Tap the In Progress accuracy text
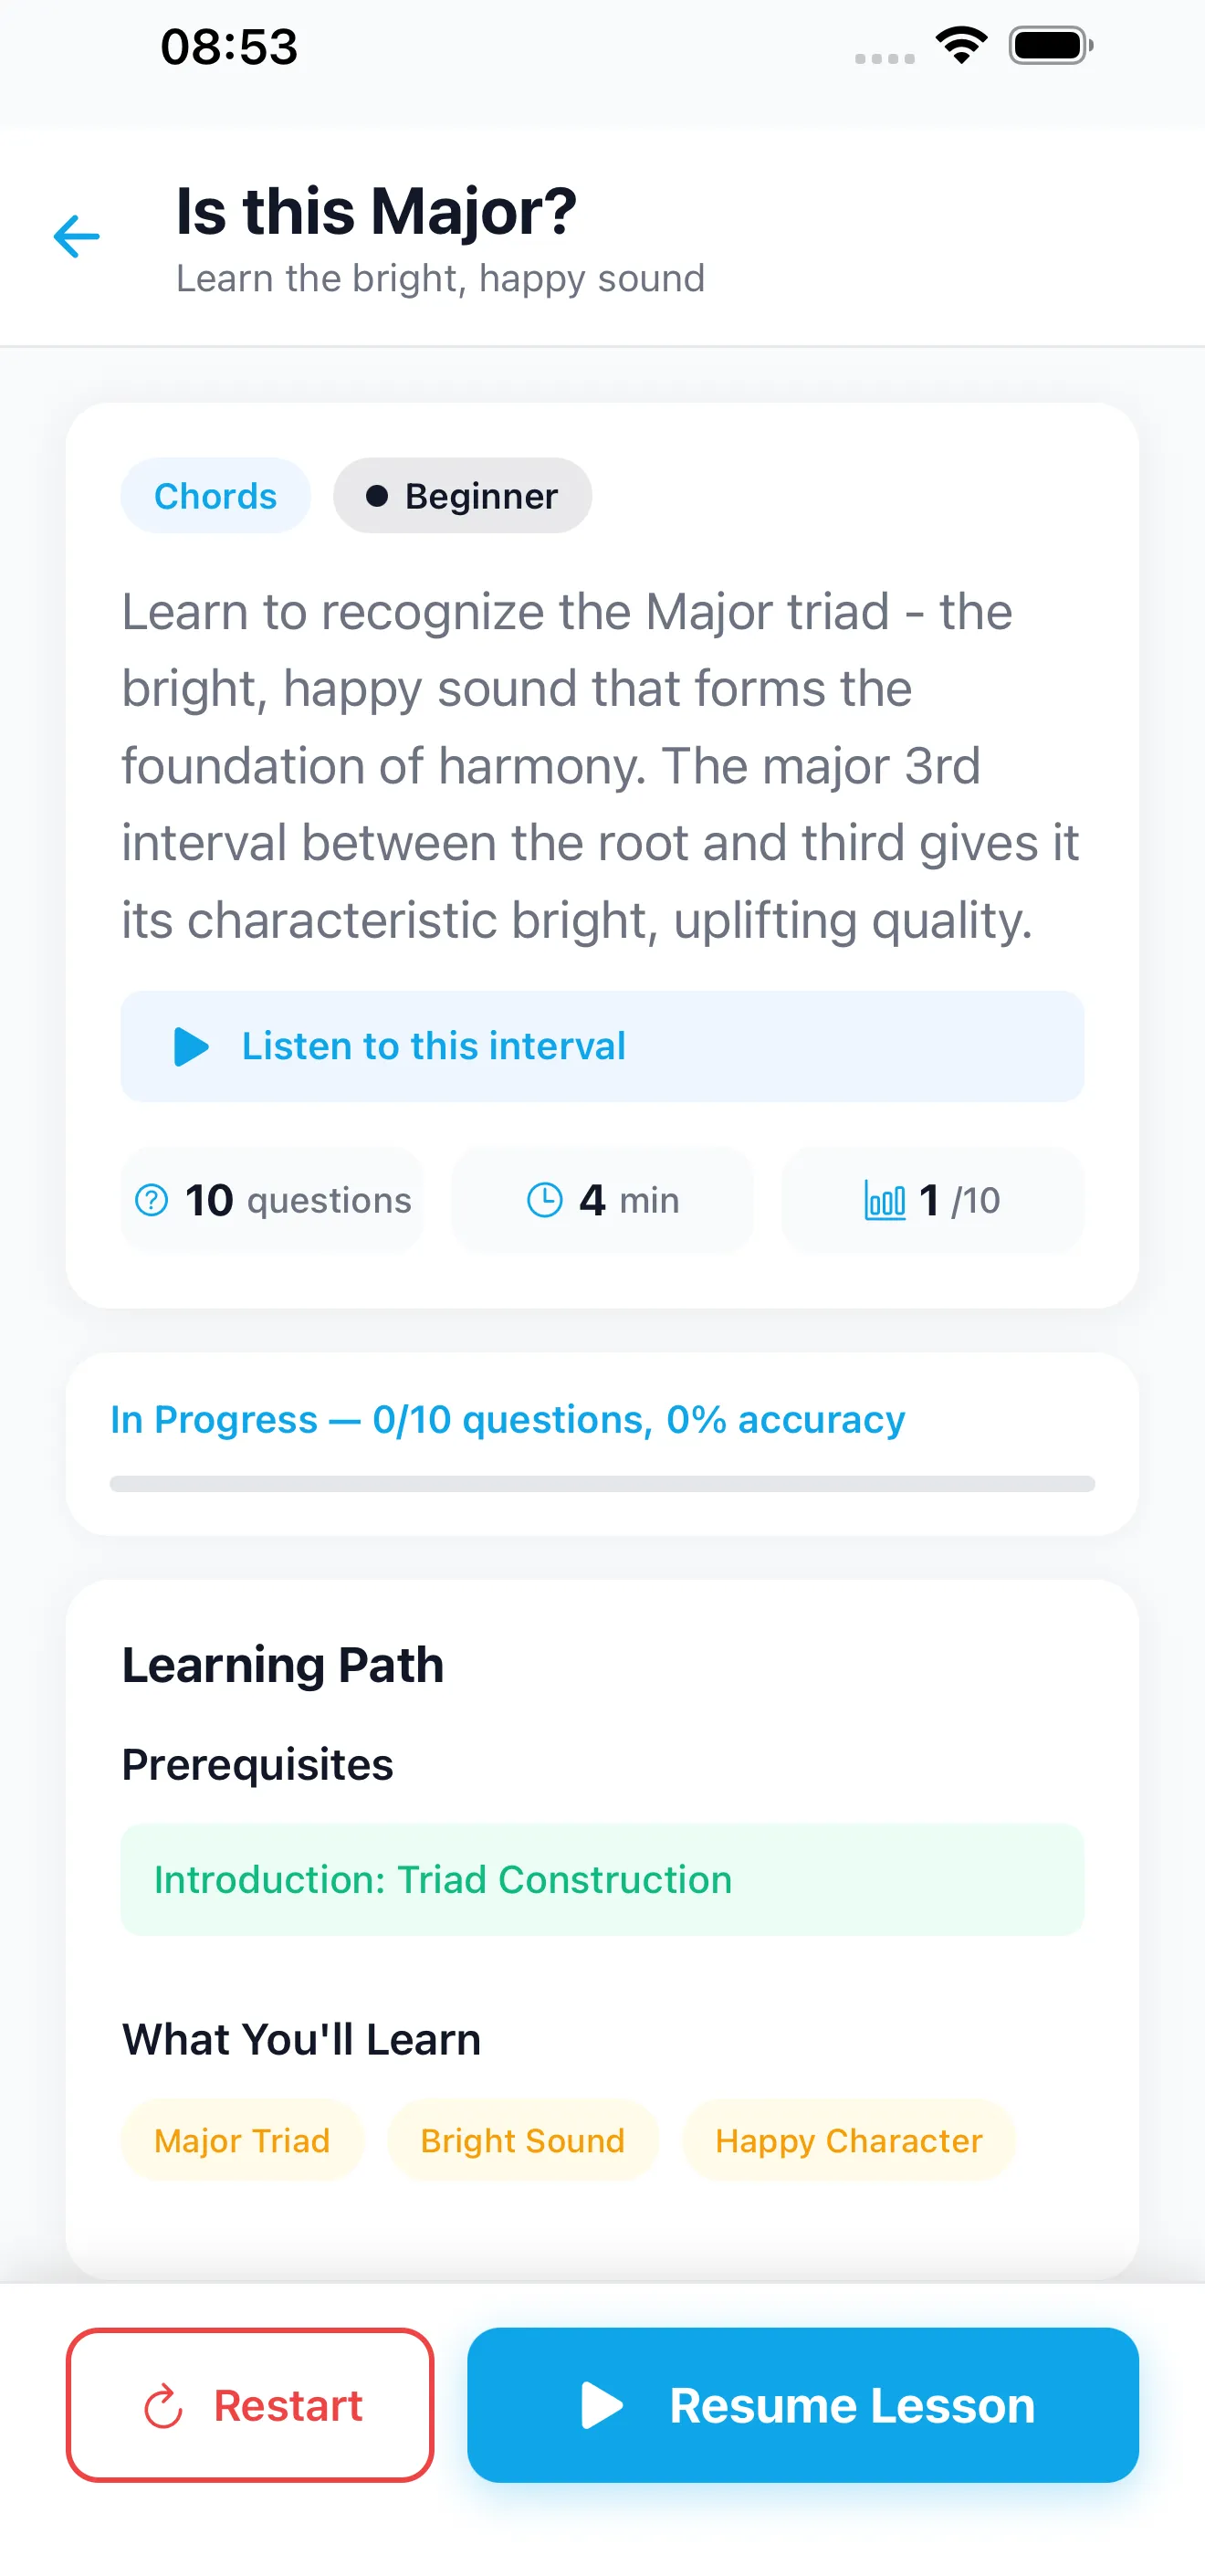The height and width of the screenshot is (2576, 1205). click(507, 1418)
